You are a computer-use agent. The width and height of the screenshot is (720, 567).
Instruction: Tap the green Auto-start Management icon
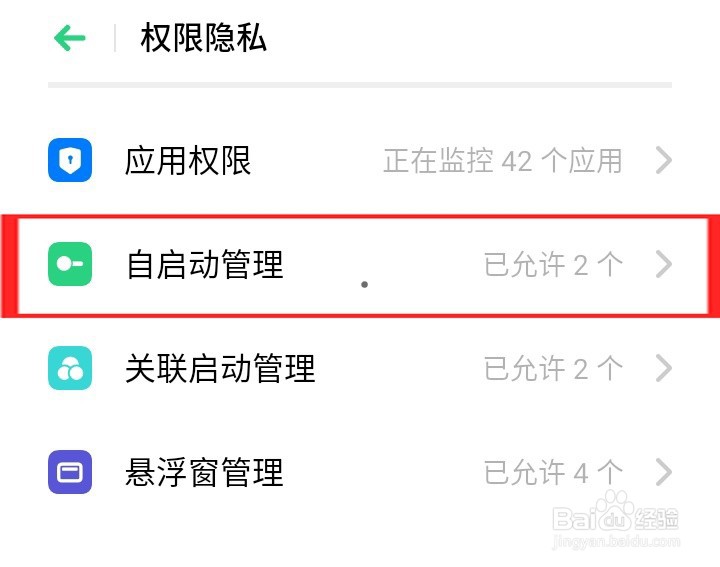[70, 264]
